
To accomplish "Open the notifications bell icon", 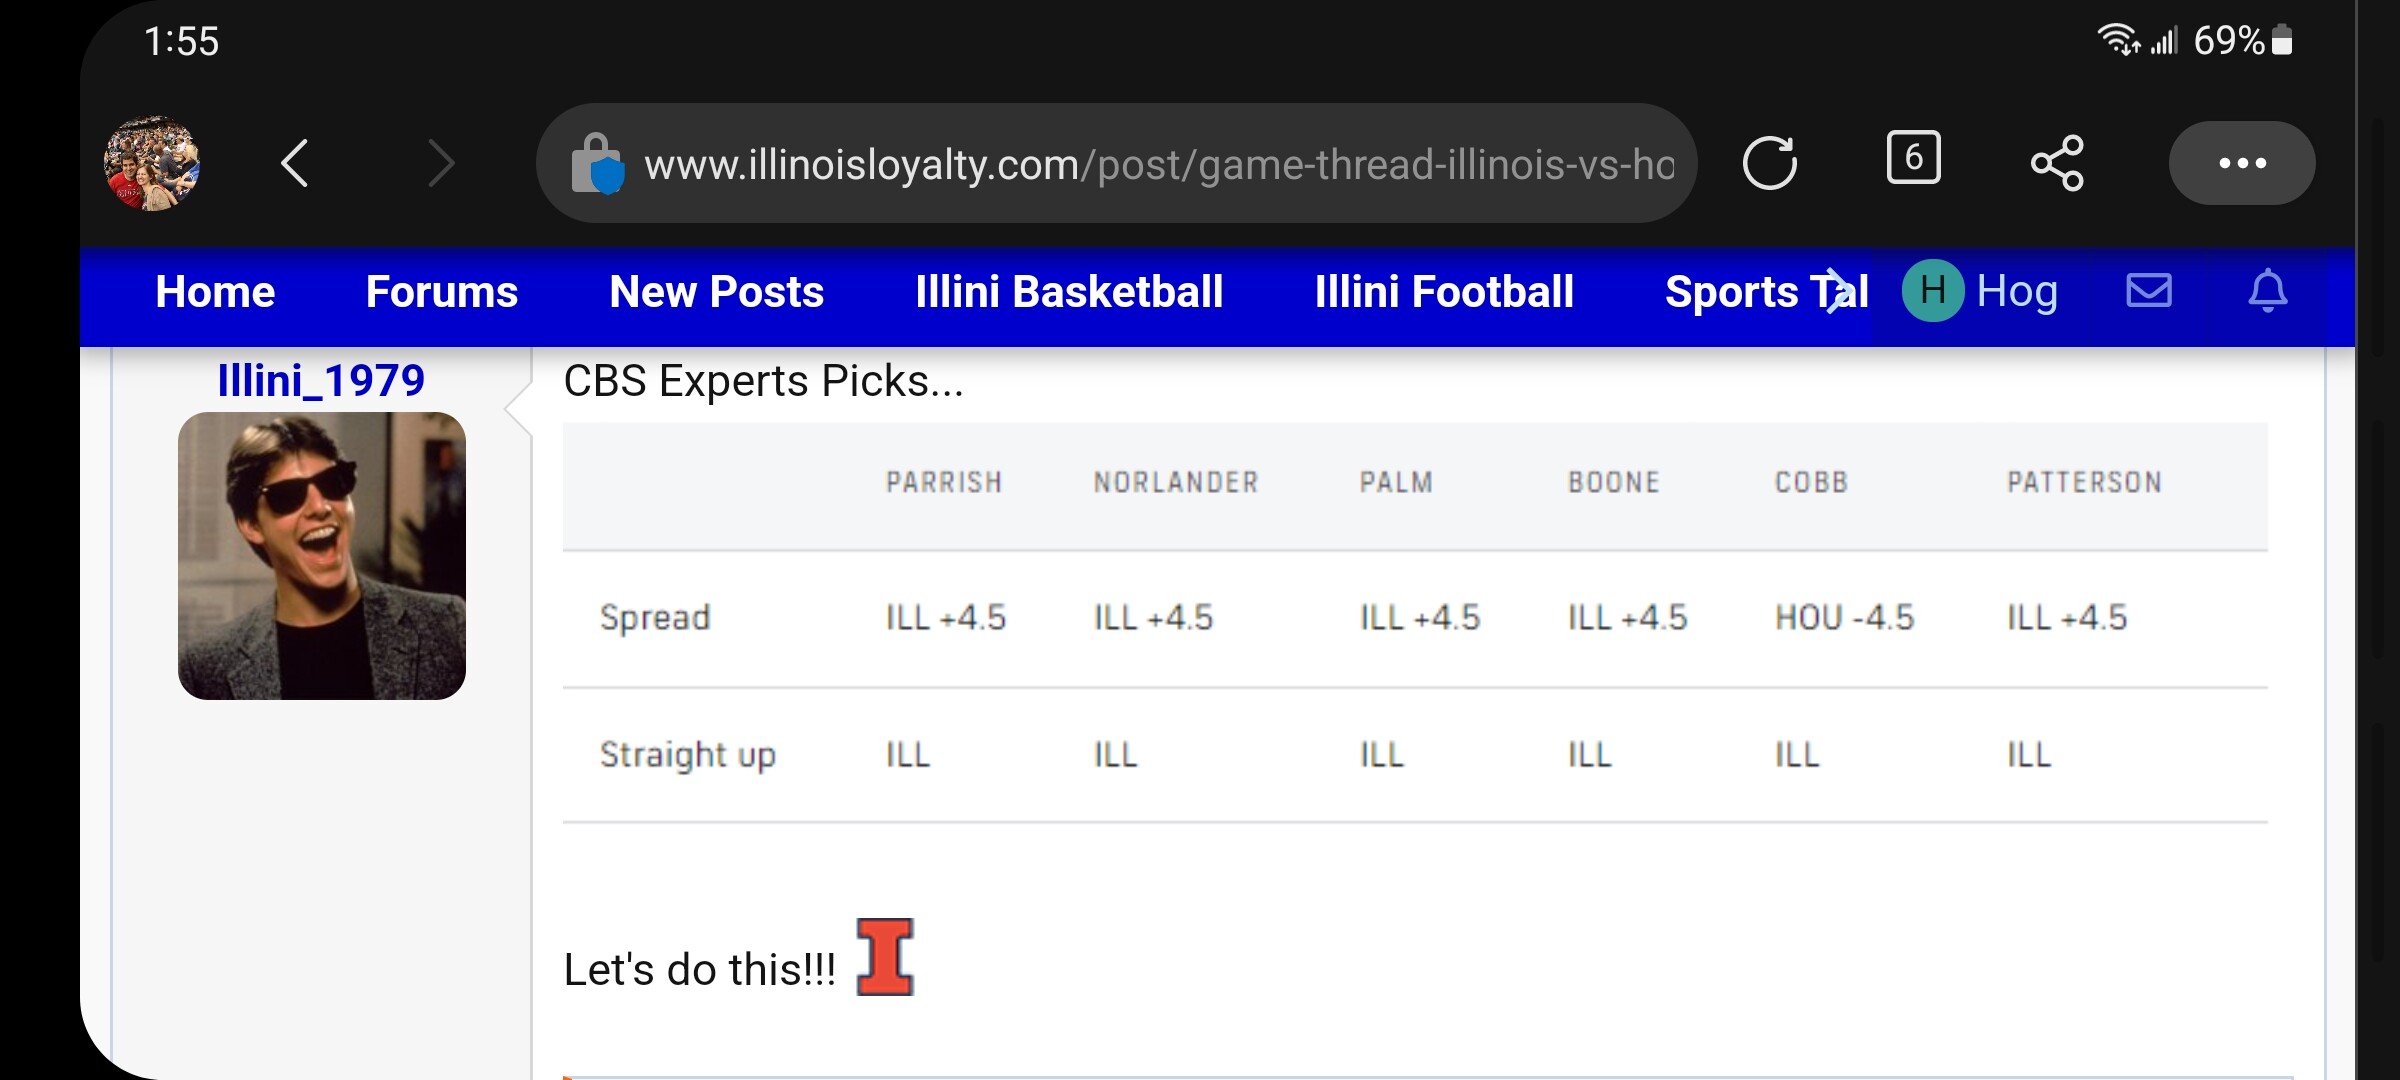I will click(2267, 291).
